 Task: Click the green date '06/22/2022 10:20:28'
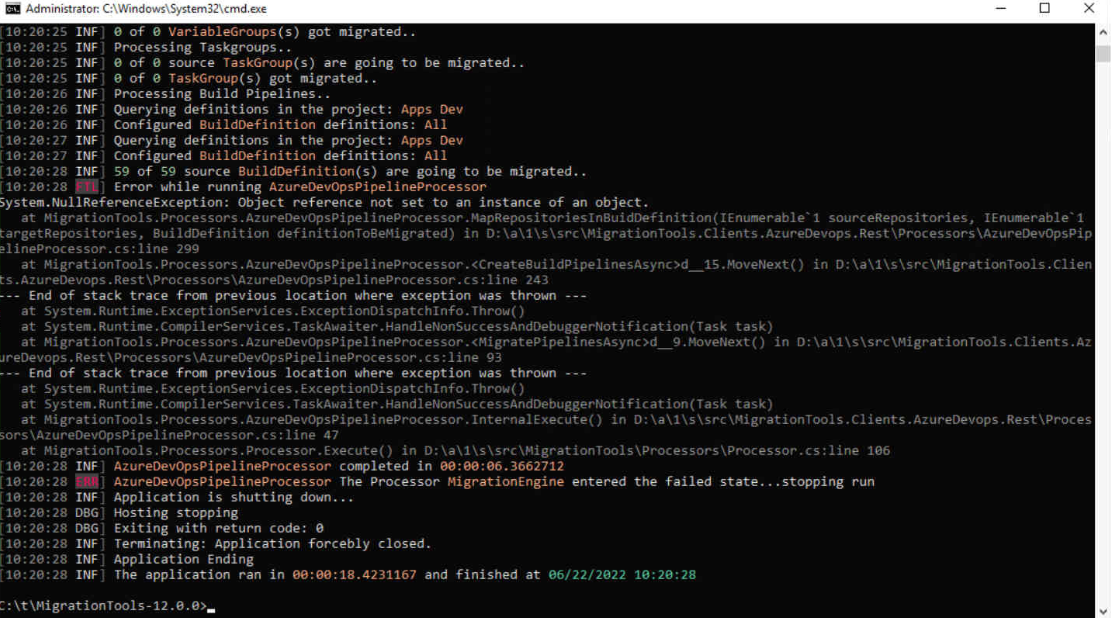622,575
